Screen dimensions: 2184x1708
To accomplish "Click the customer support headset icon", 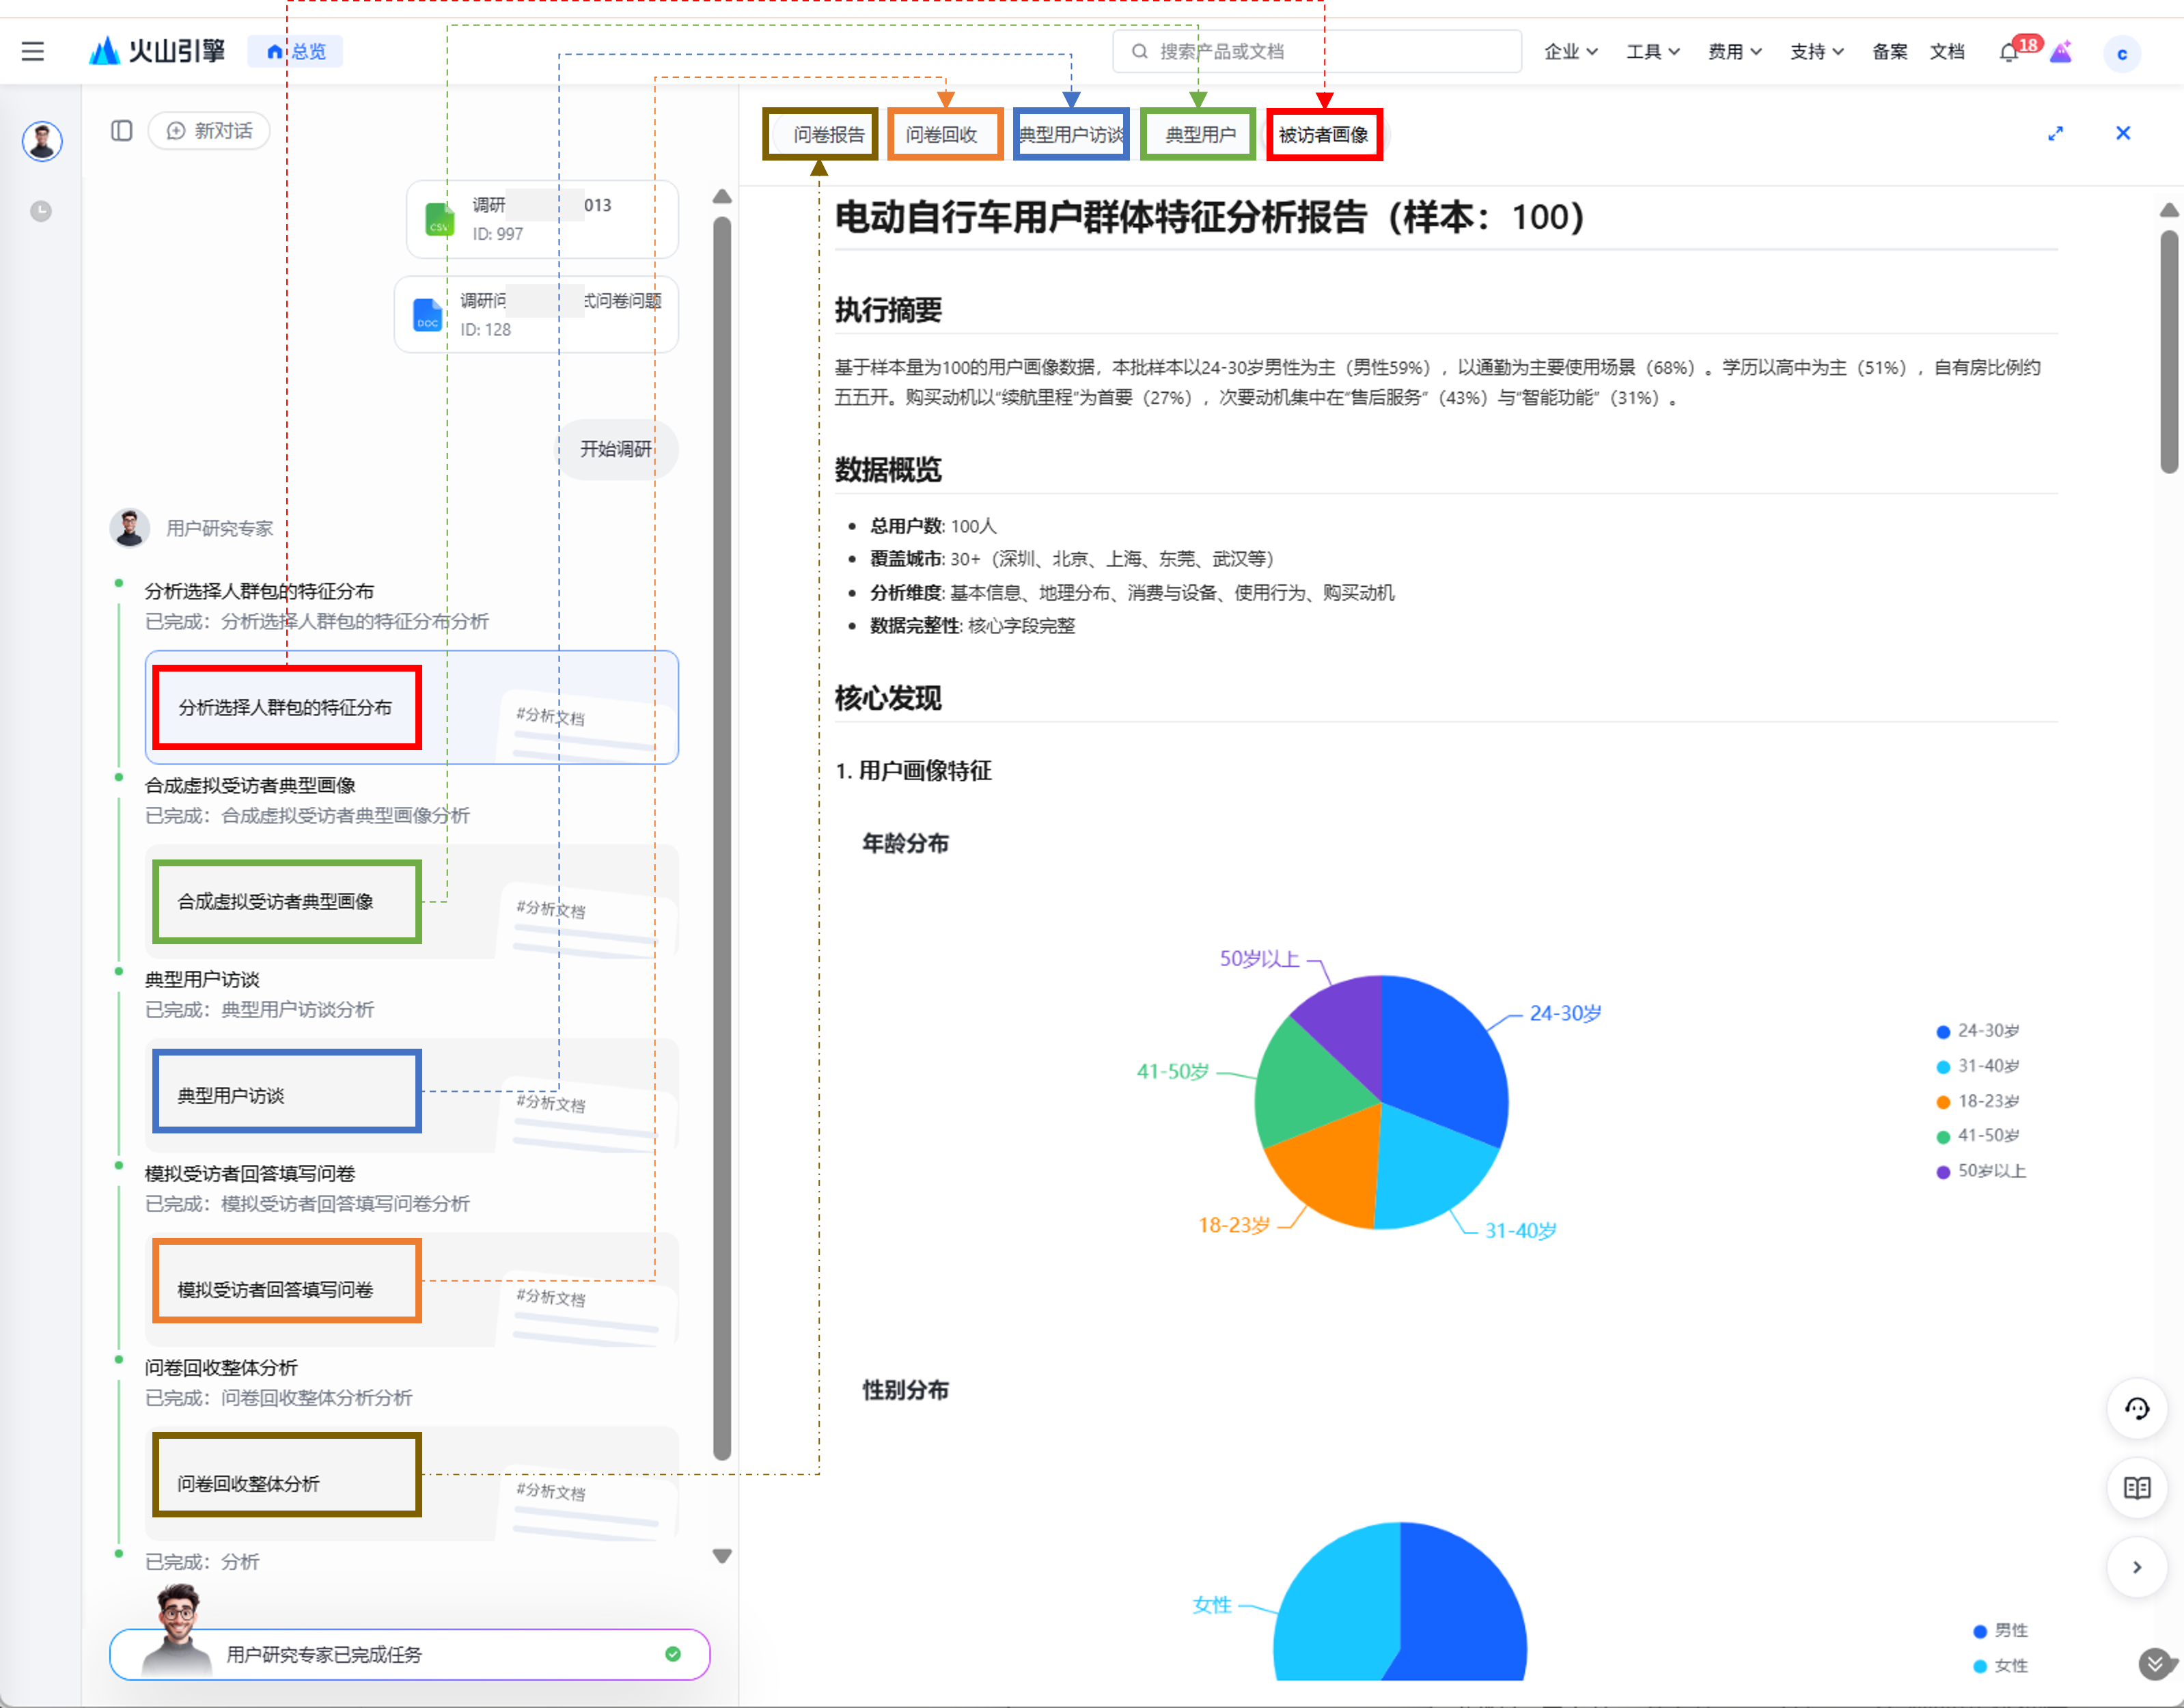I will point(2136,1409).
